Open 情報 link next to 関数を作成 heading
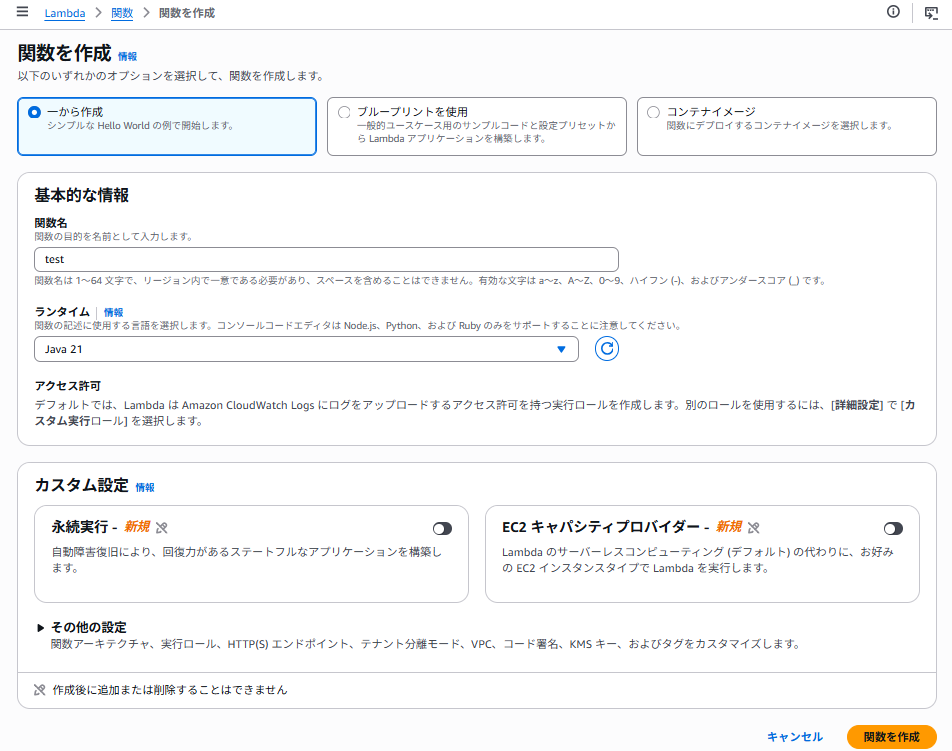 coord(128,57)
